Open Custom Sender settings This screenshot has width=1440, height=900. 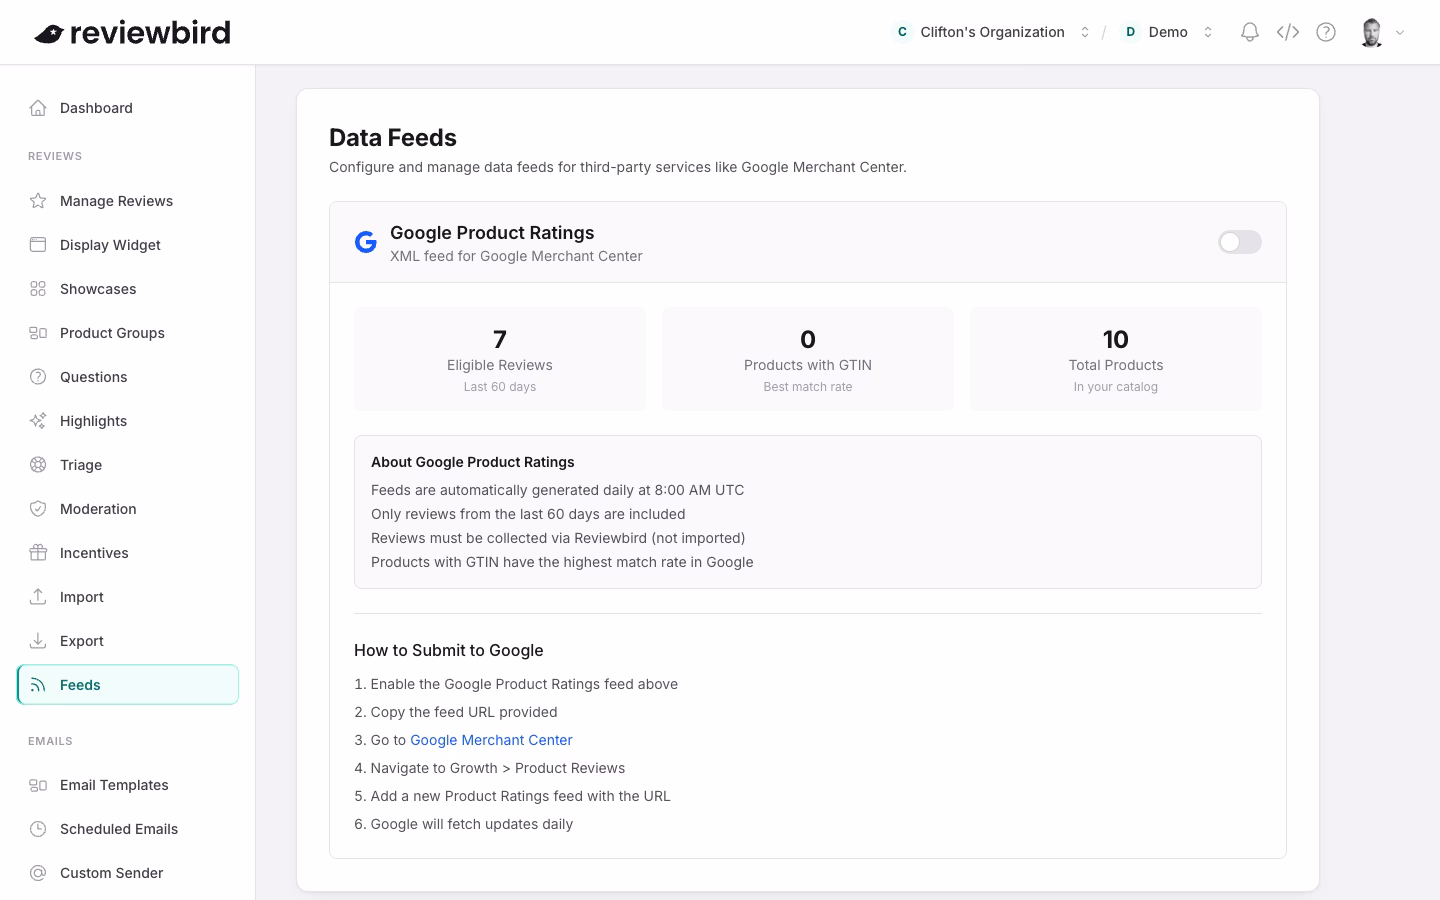pos(128,873)
